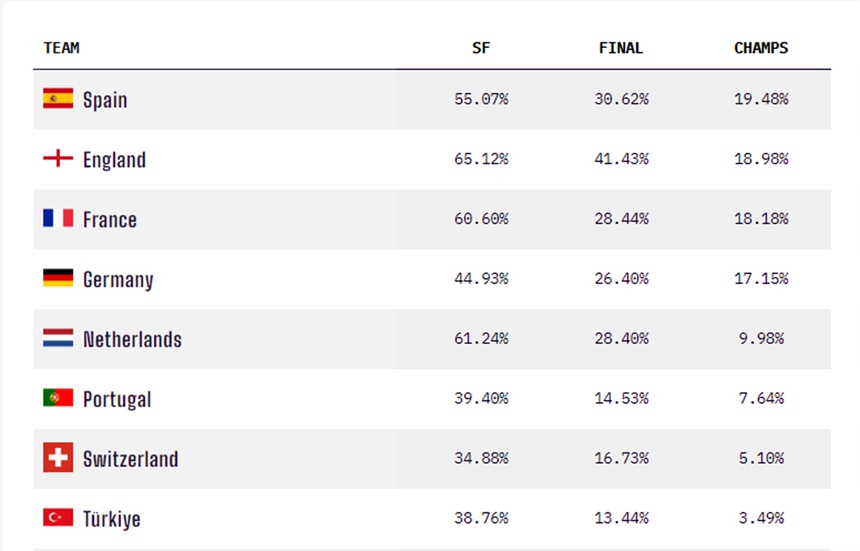The width and height of the screenshot is (860, 551).
Task: Open the England team name link
Action: tap(114, 160)
